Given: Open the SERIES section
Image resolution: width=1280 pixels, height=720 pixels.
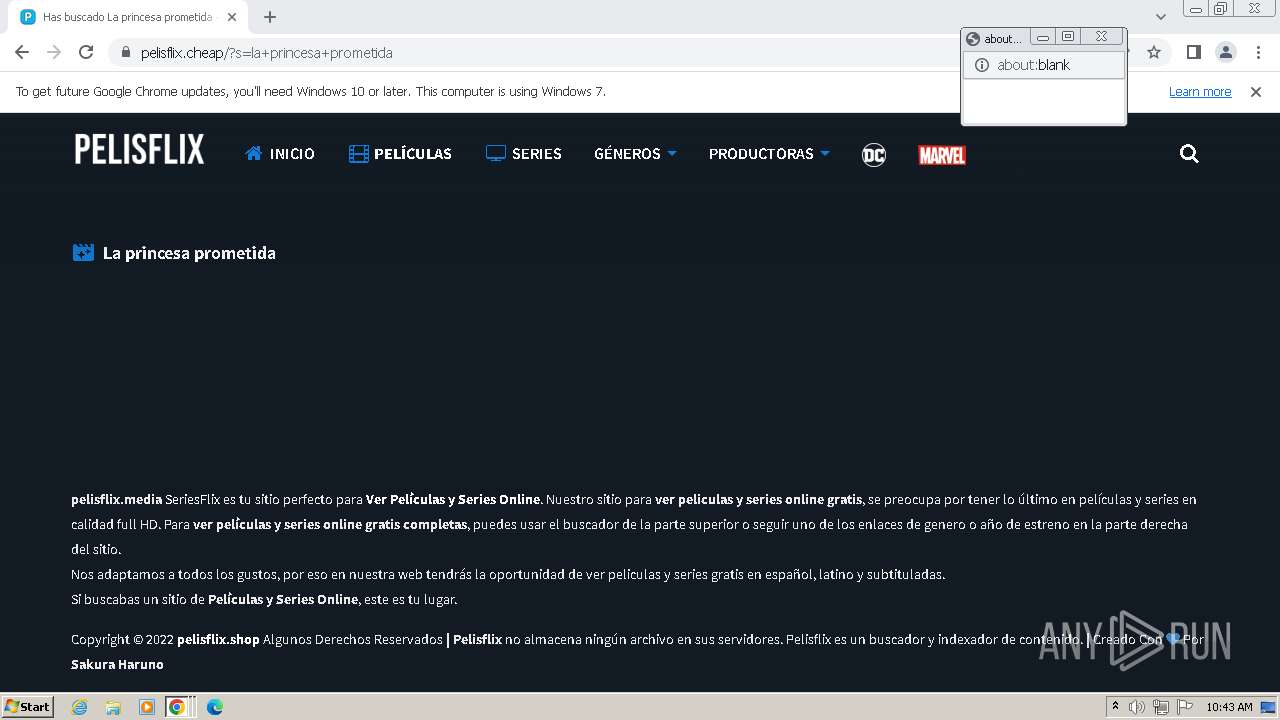Looking at the screenshot, I should [x=523, y=153].
